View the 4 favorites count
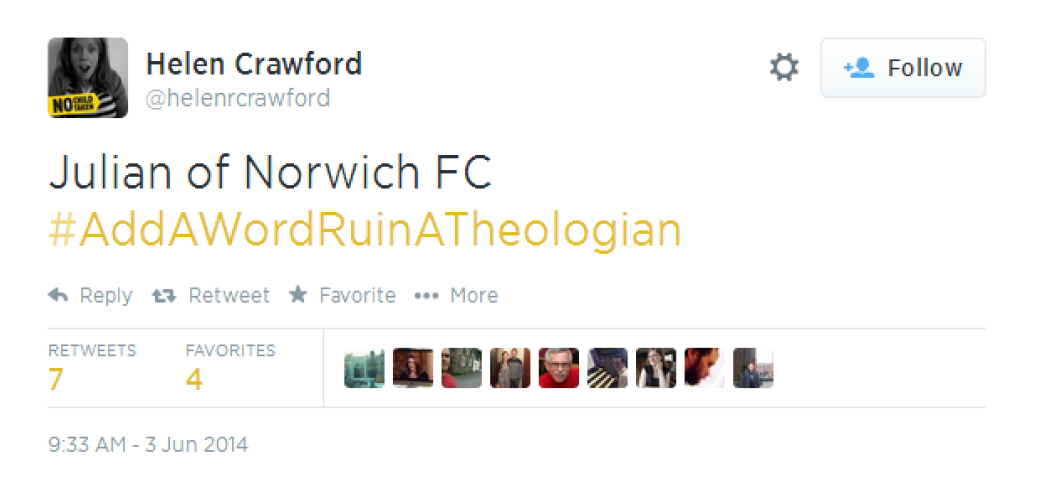This screenshot has width=1040, height=482. pos(194,380)
